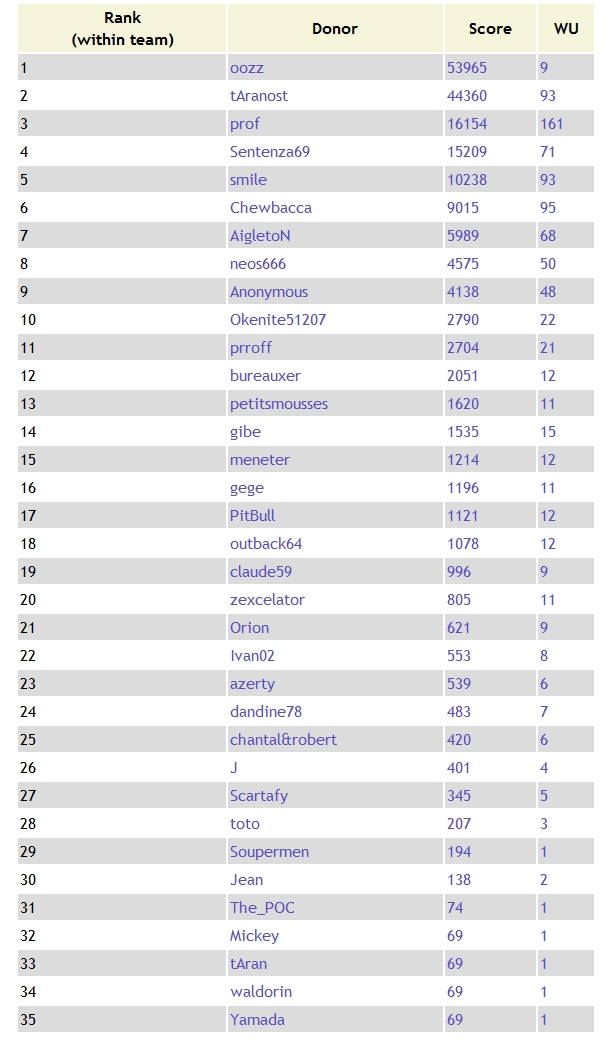
Task: Open donor oozz profile link
Action: click(x=247, y=68)
